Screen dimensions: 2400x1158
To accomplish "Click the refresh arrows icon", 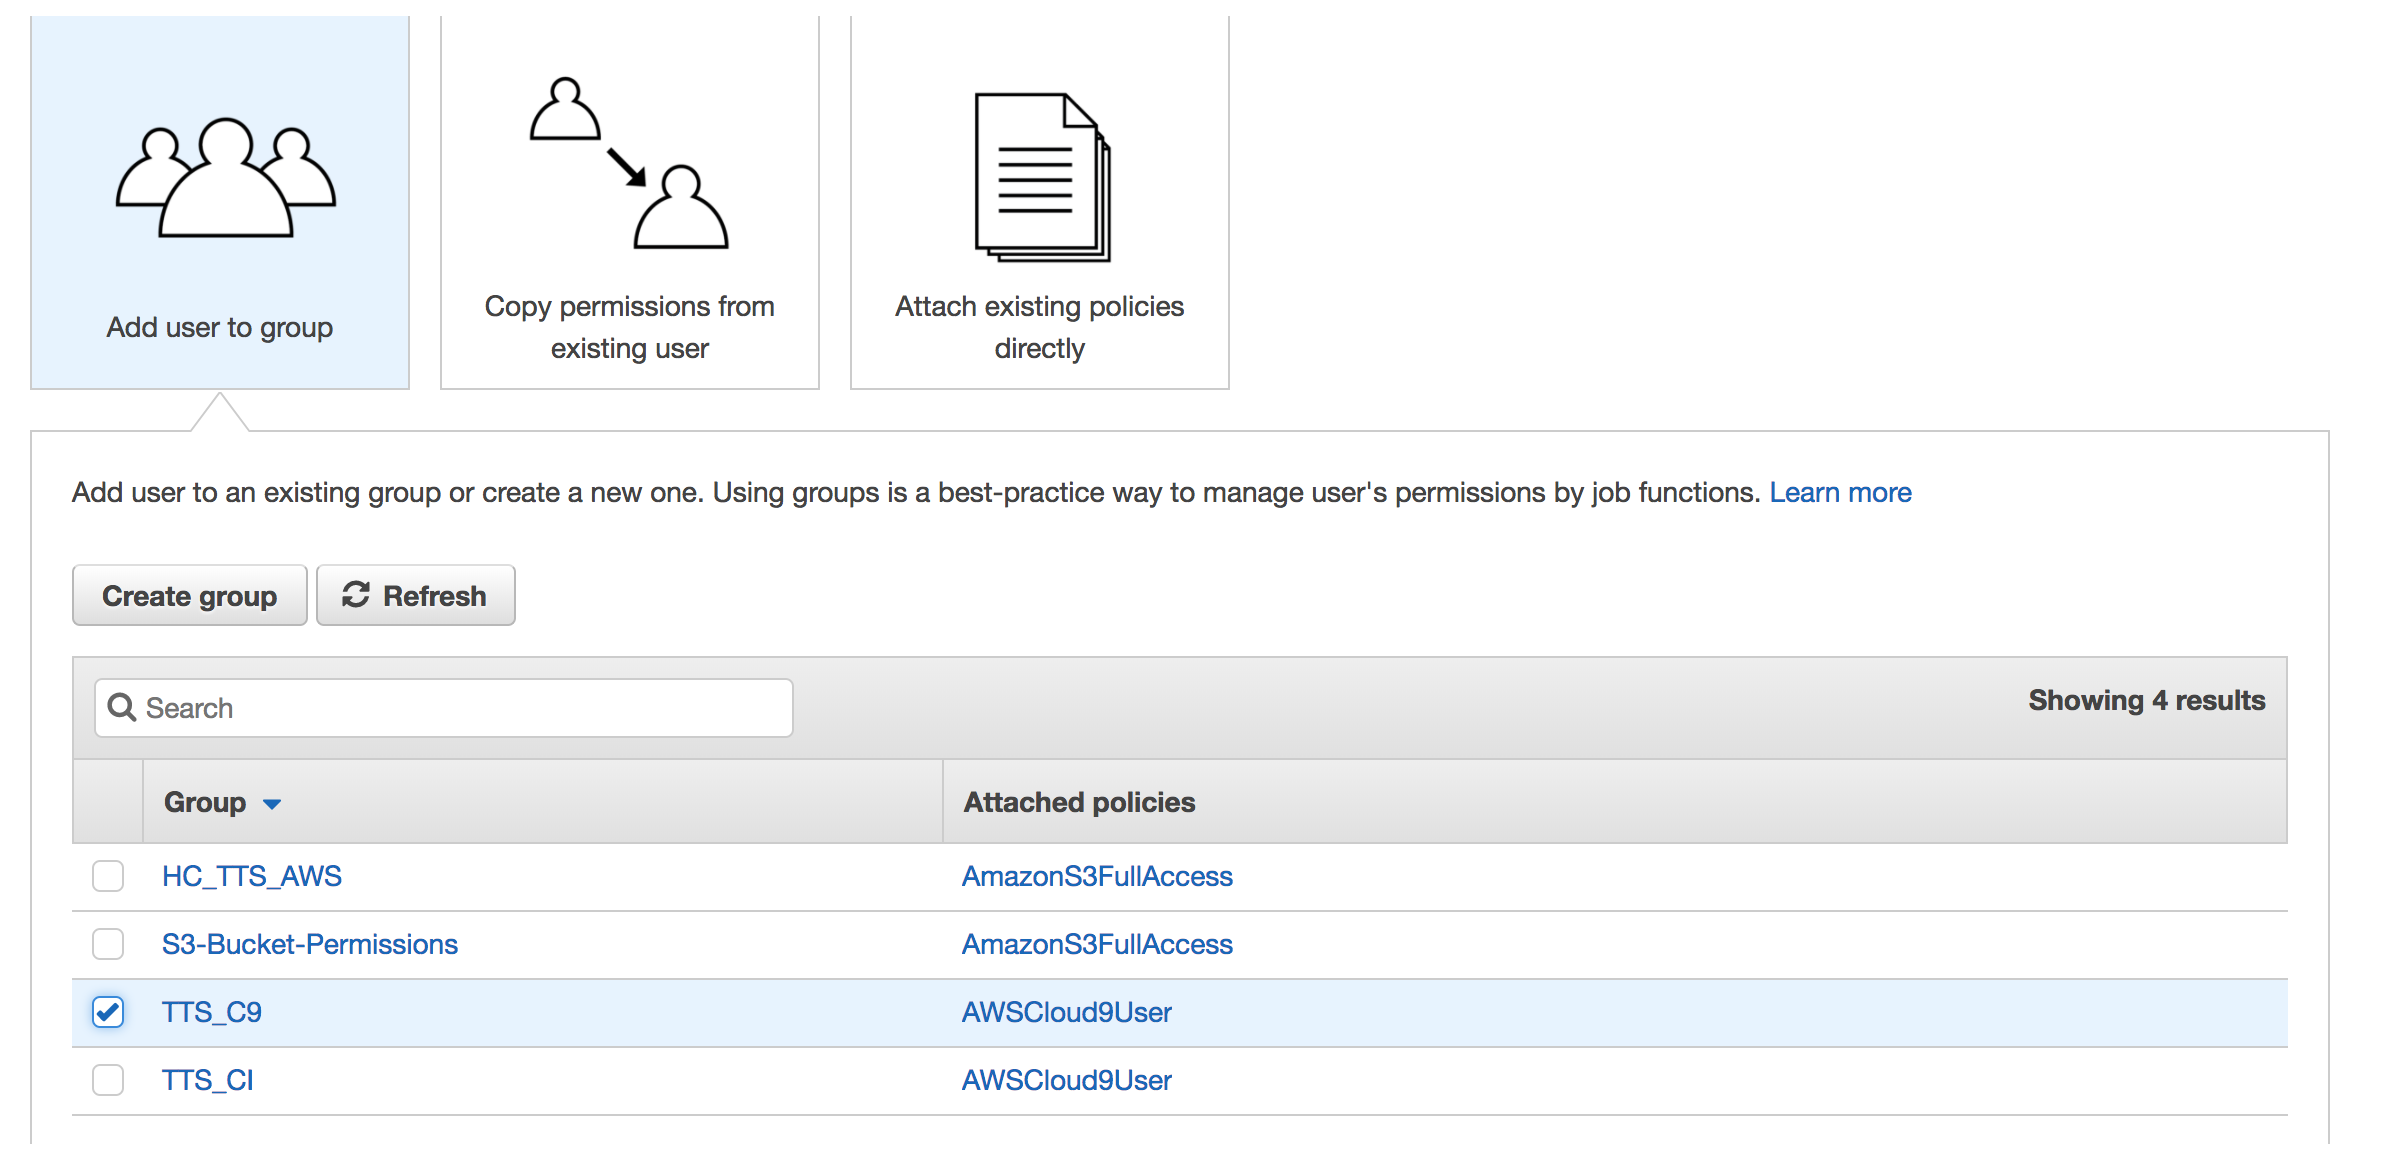I will (356, 595).
